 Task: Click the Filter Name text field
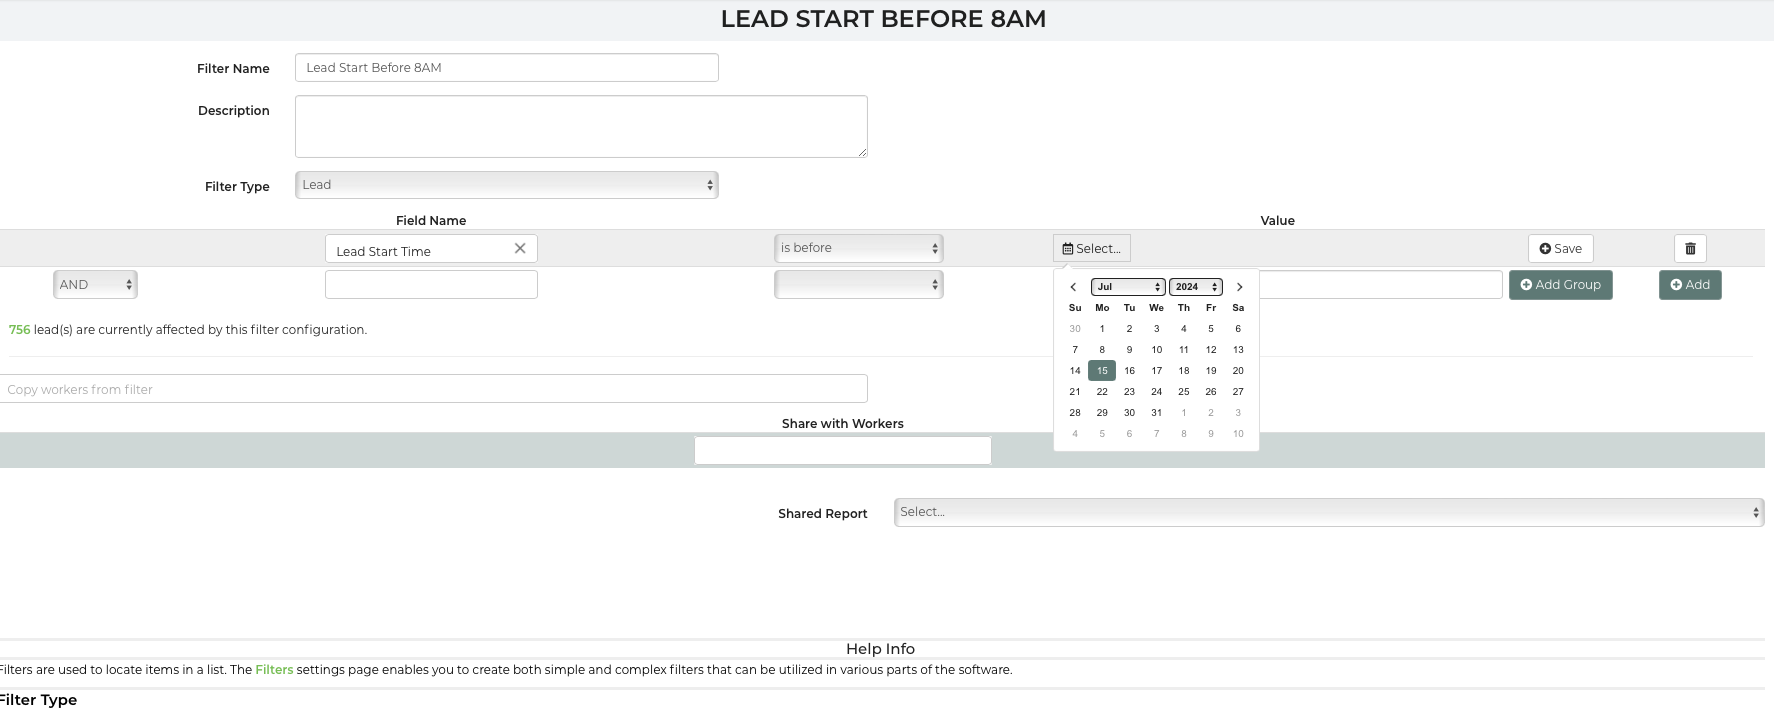click(x=506, y=68)
